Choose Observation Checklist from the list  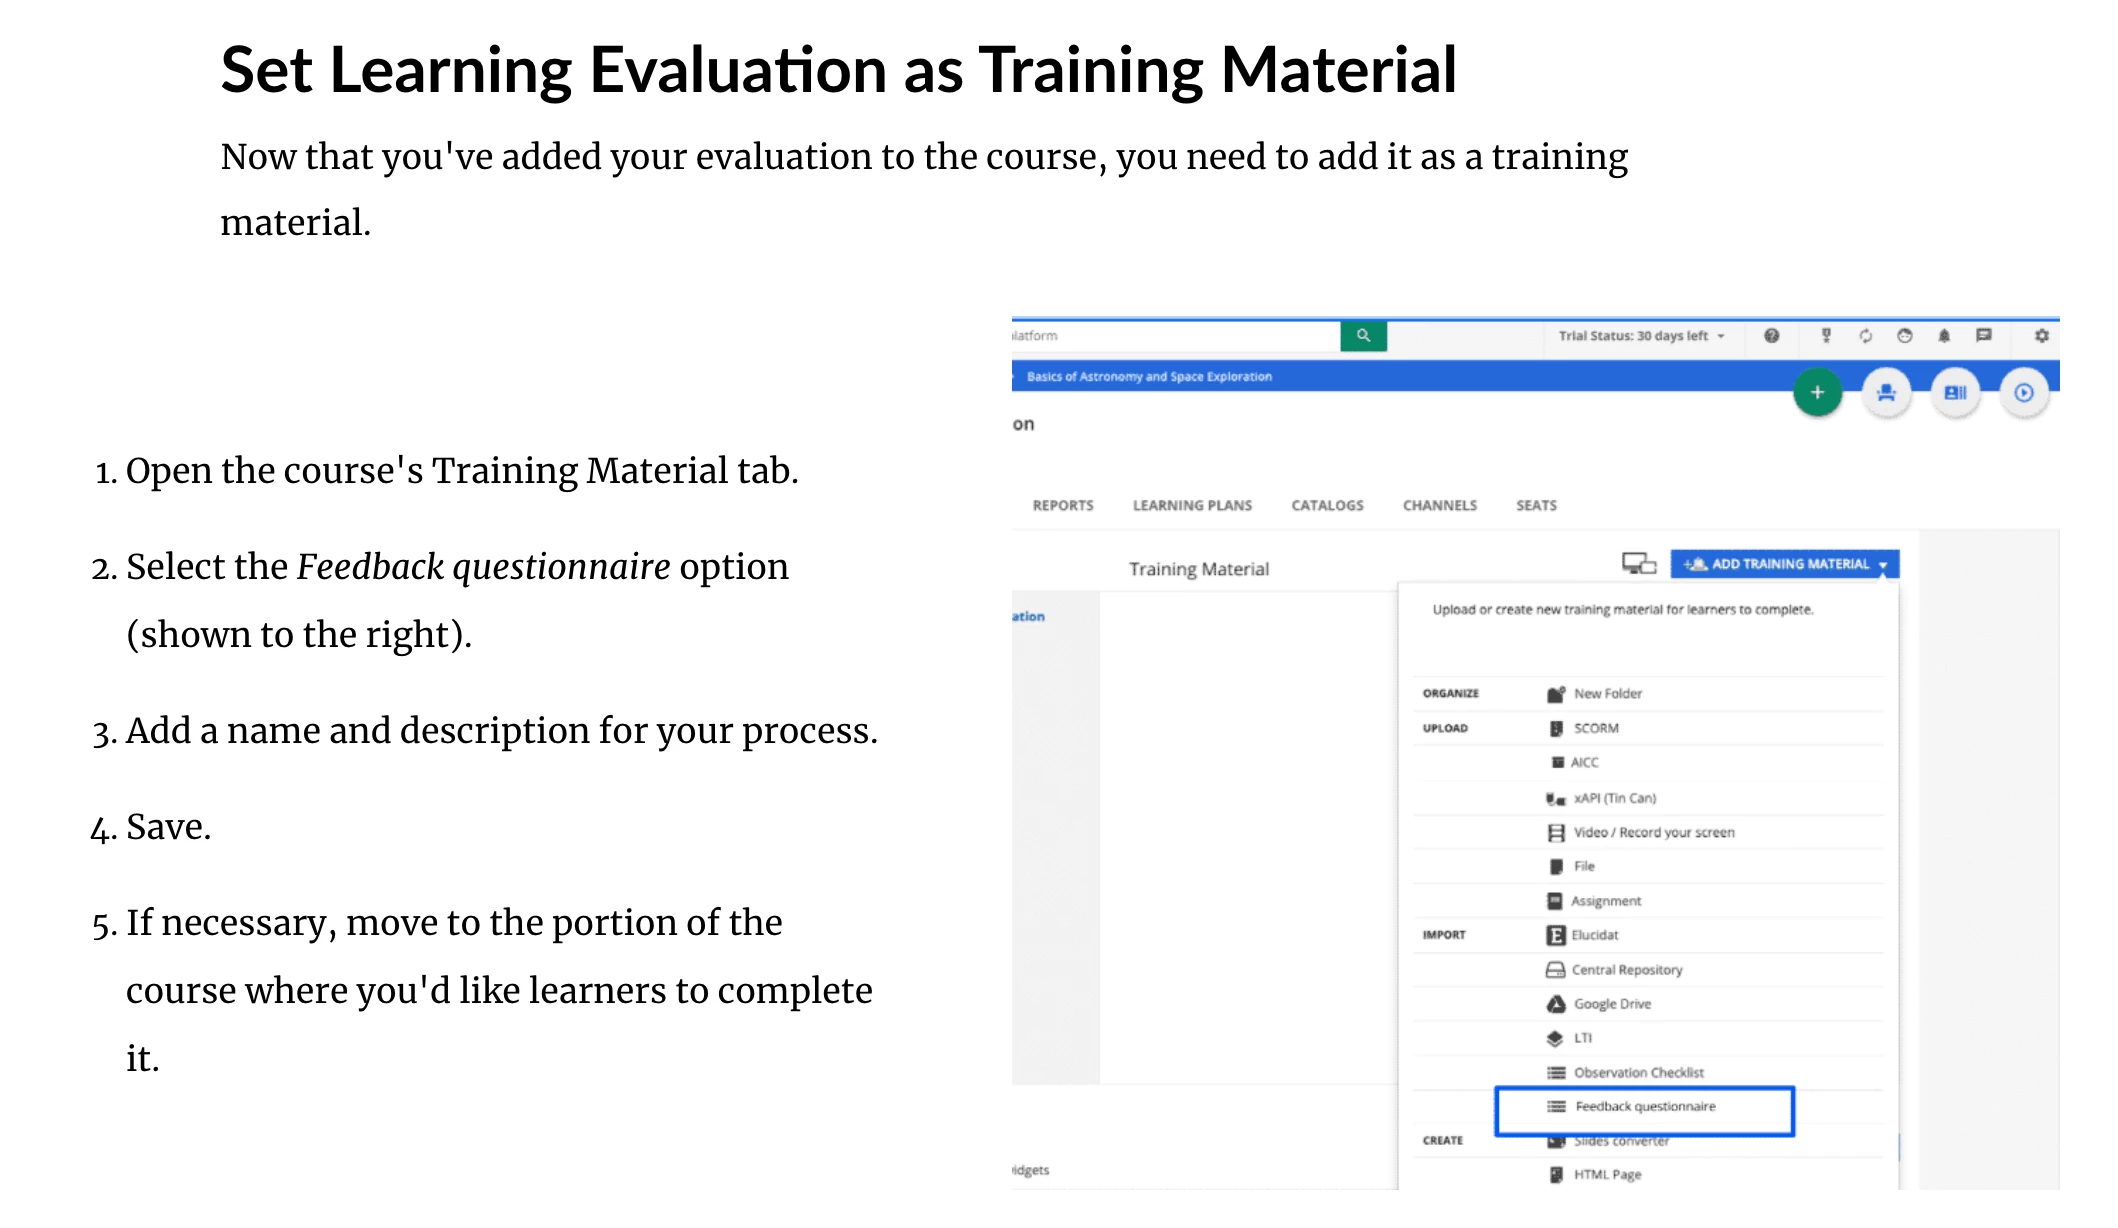[1638, 1073]
